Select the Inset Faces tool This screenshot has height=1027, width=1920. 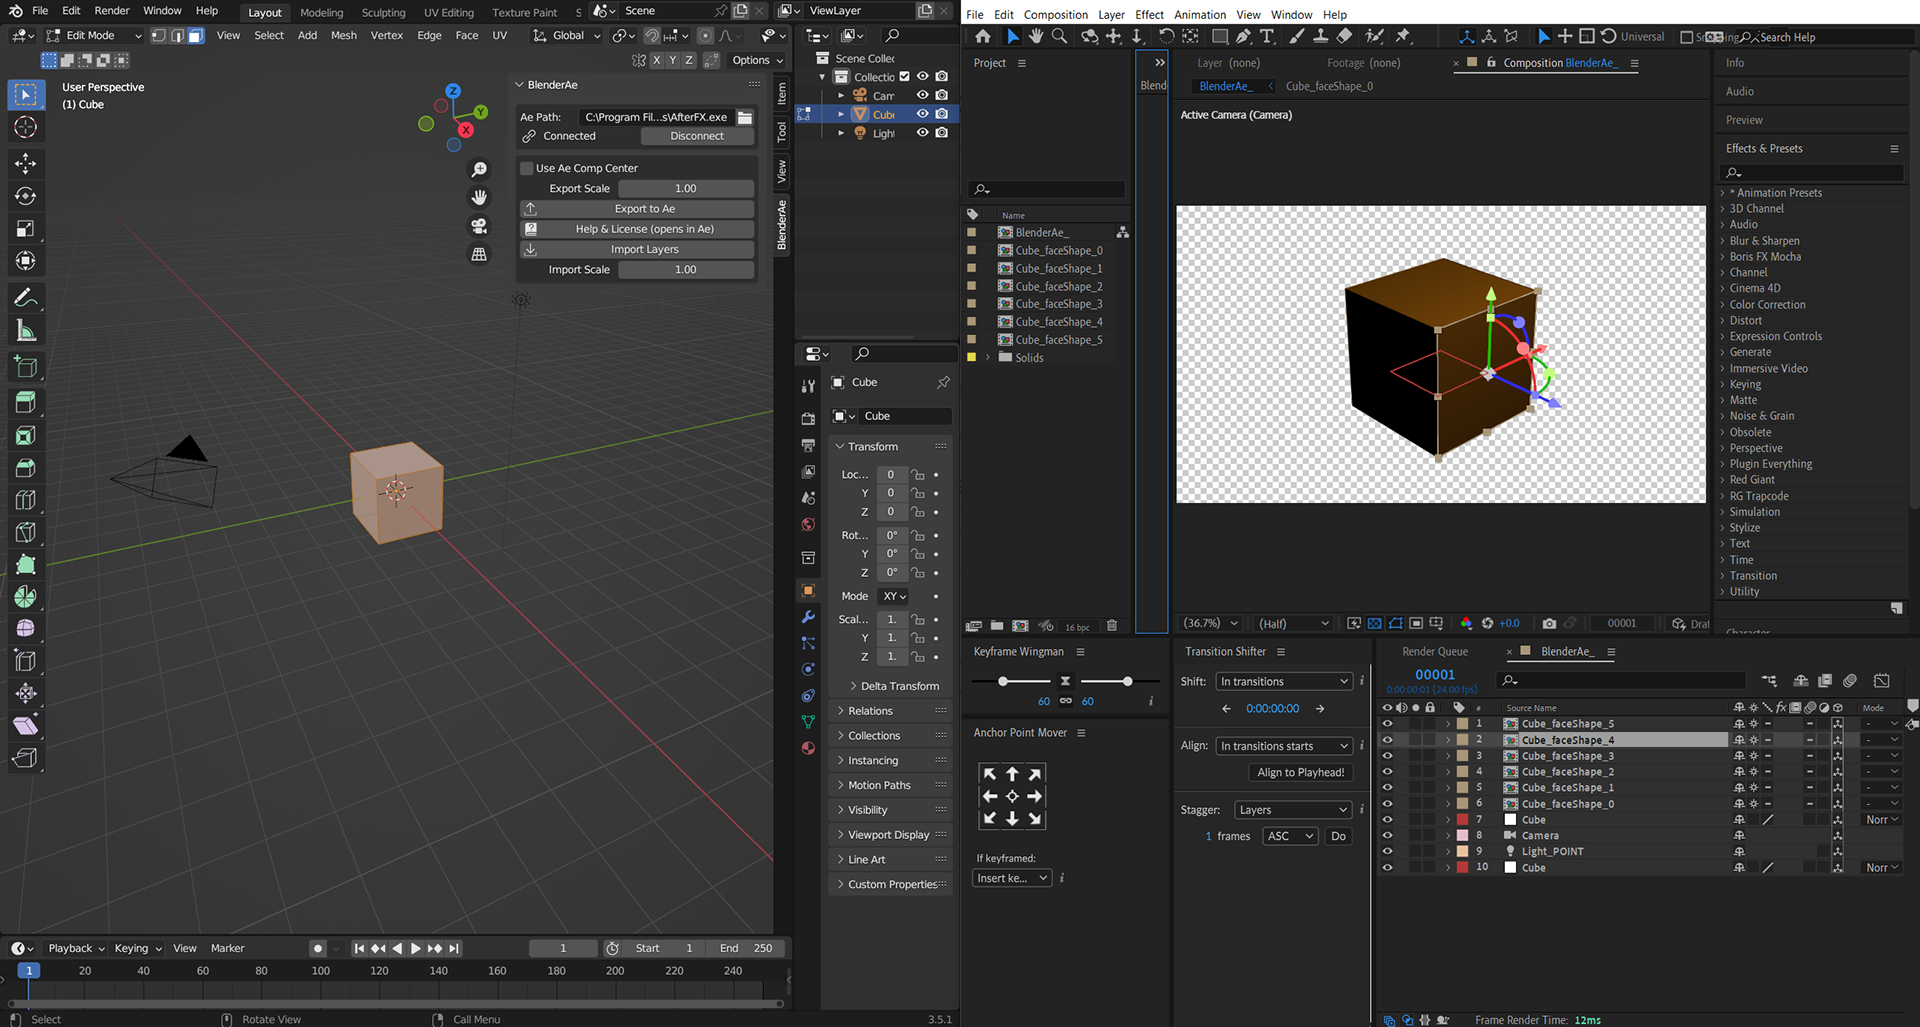pos(26,435)
